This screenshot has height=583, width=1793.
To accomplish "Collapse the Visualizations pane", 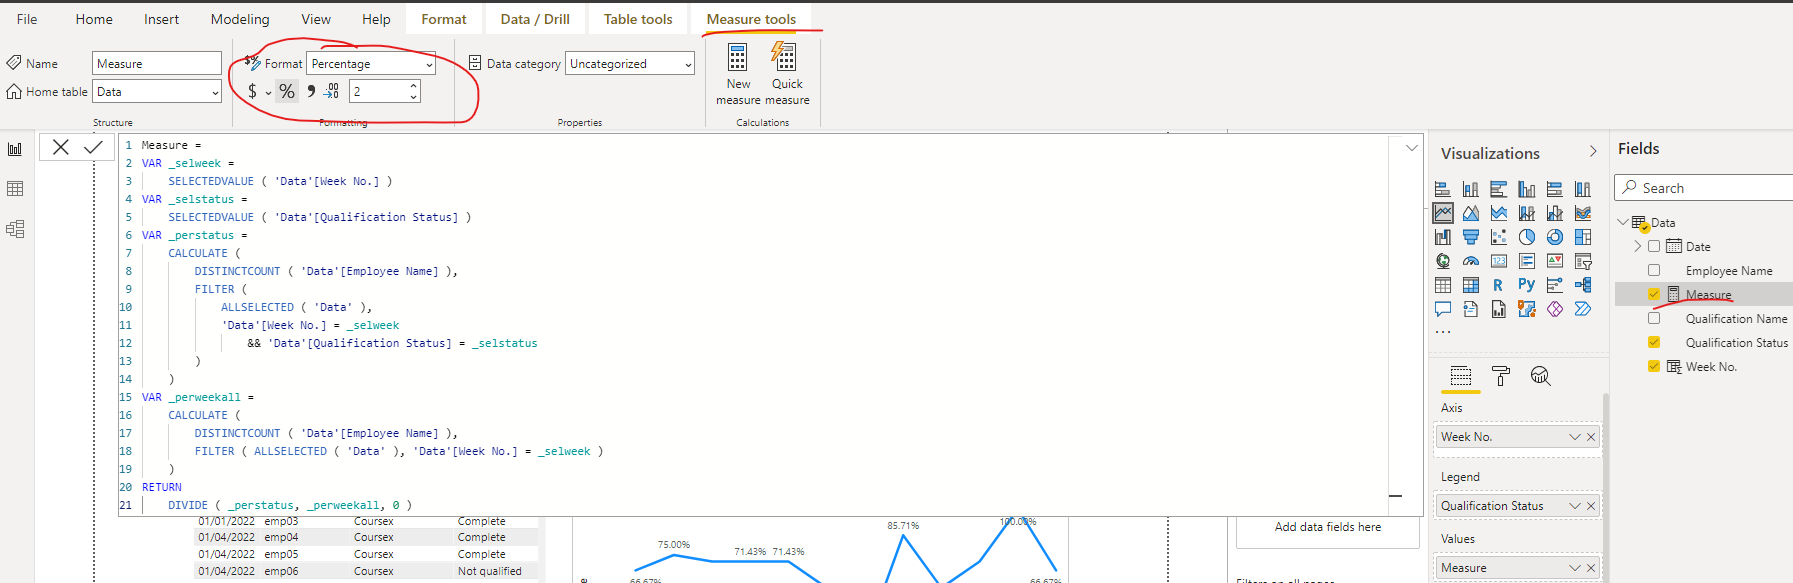I will (x=1593, y=151).
